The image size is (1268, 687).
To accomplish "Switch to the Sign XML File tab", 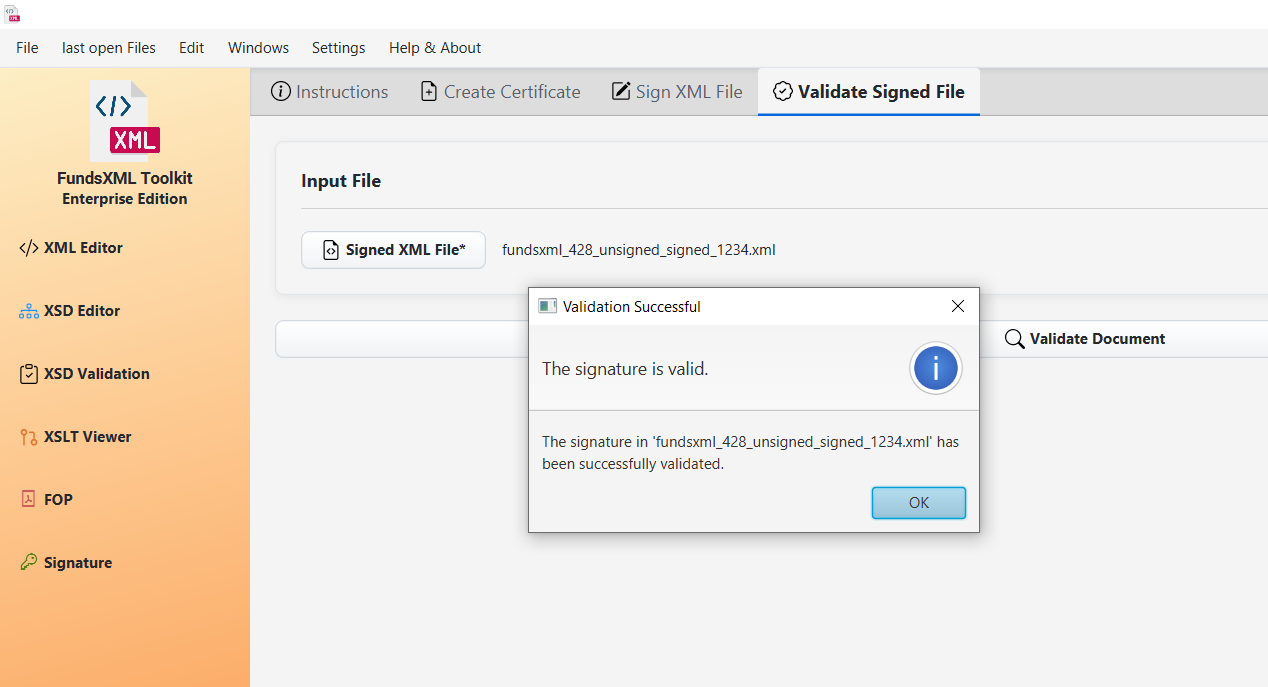I will coord(677,92).
